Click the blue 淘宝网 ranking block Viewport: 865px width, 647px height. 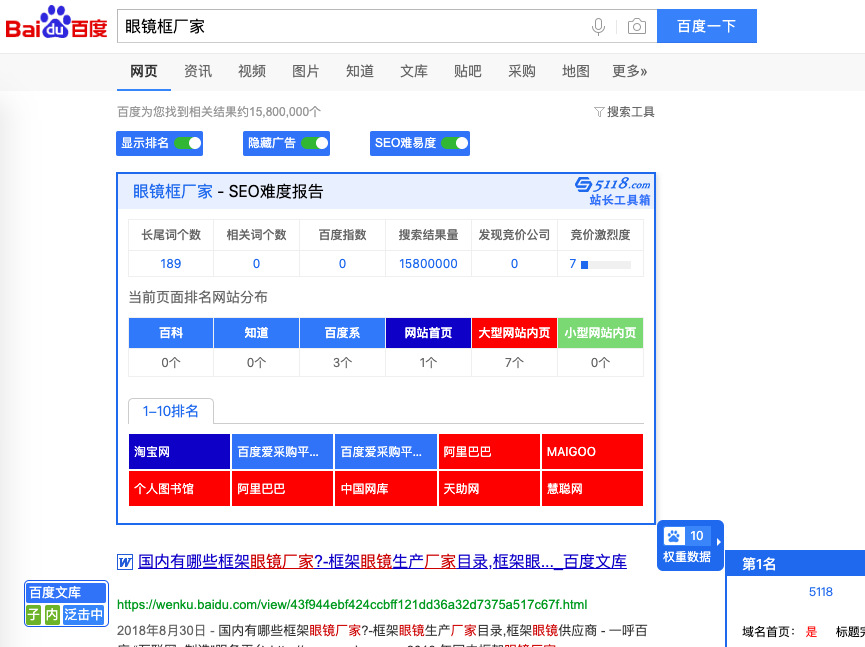[x=180, y=452]
